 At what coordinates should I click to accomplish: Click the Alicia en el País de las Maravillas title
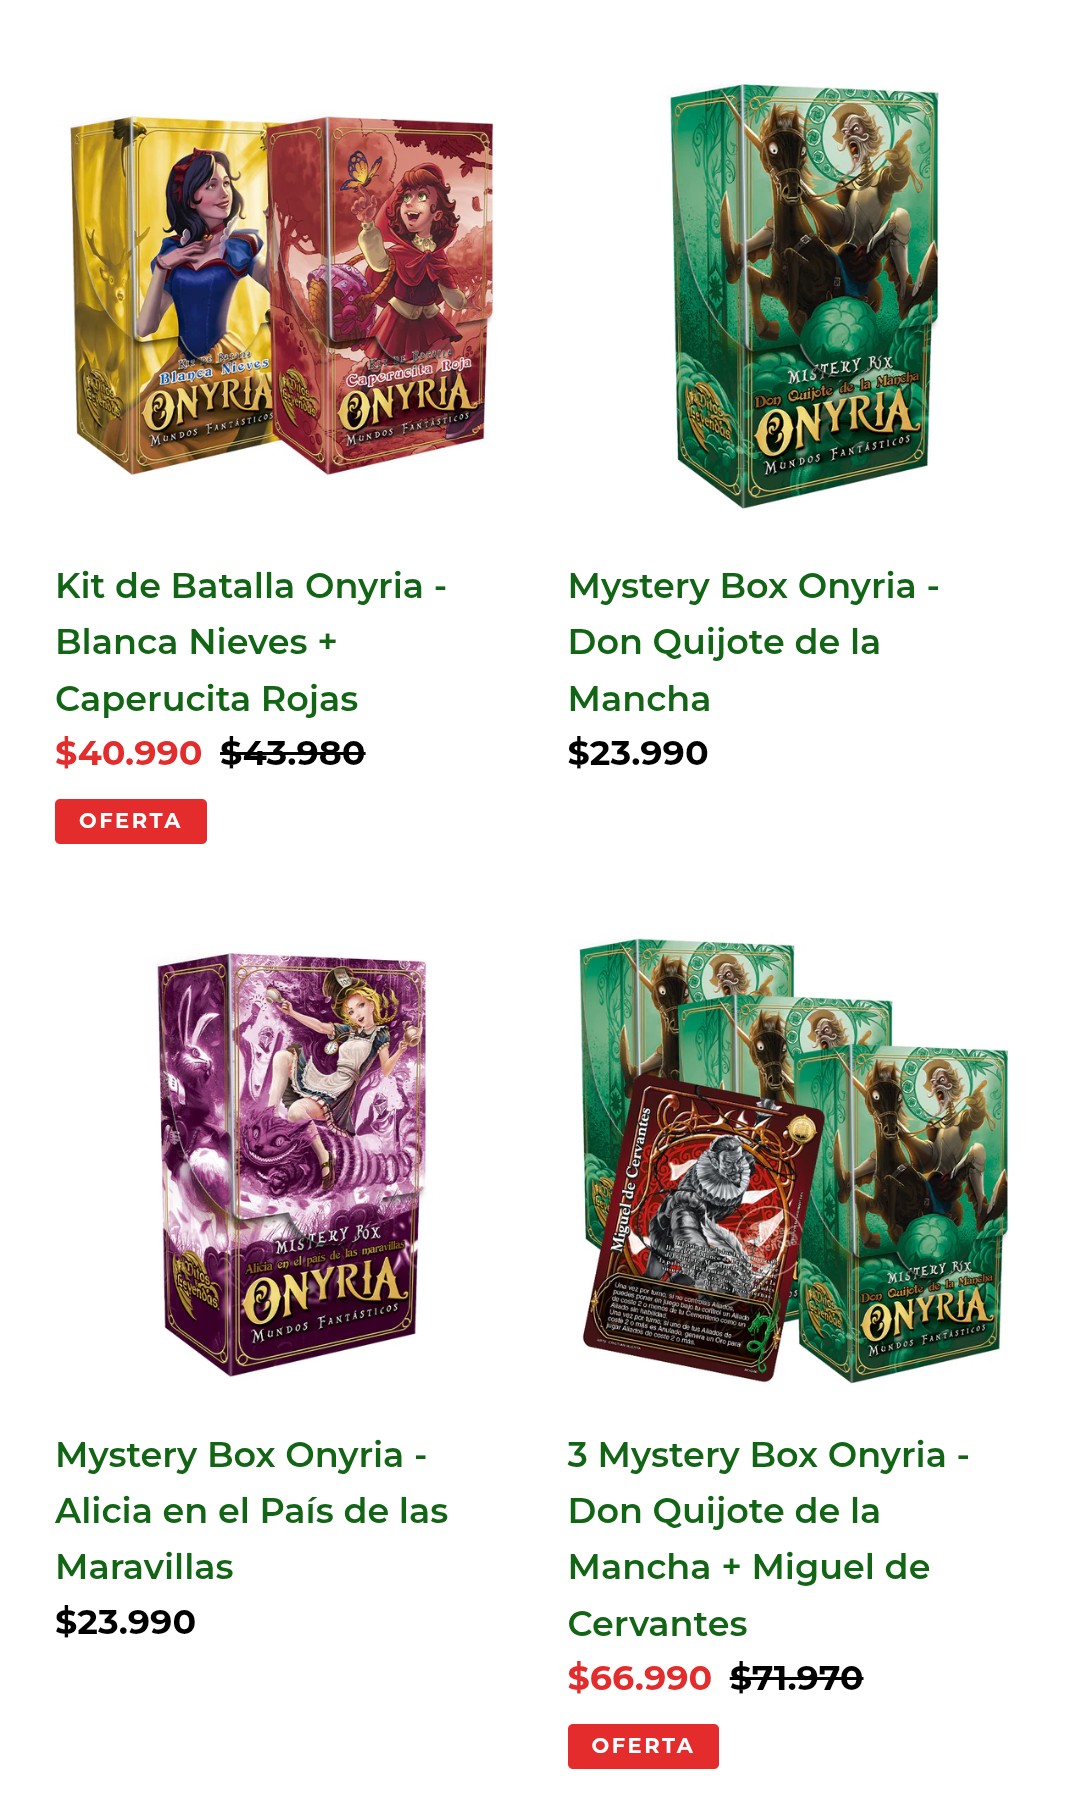coord(251,1511)
